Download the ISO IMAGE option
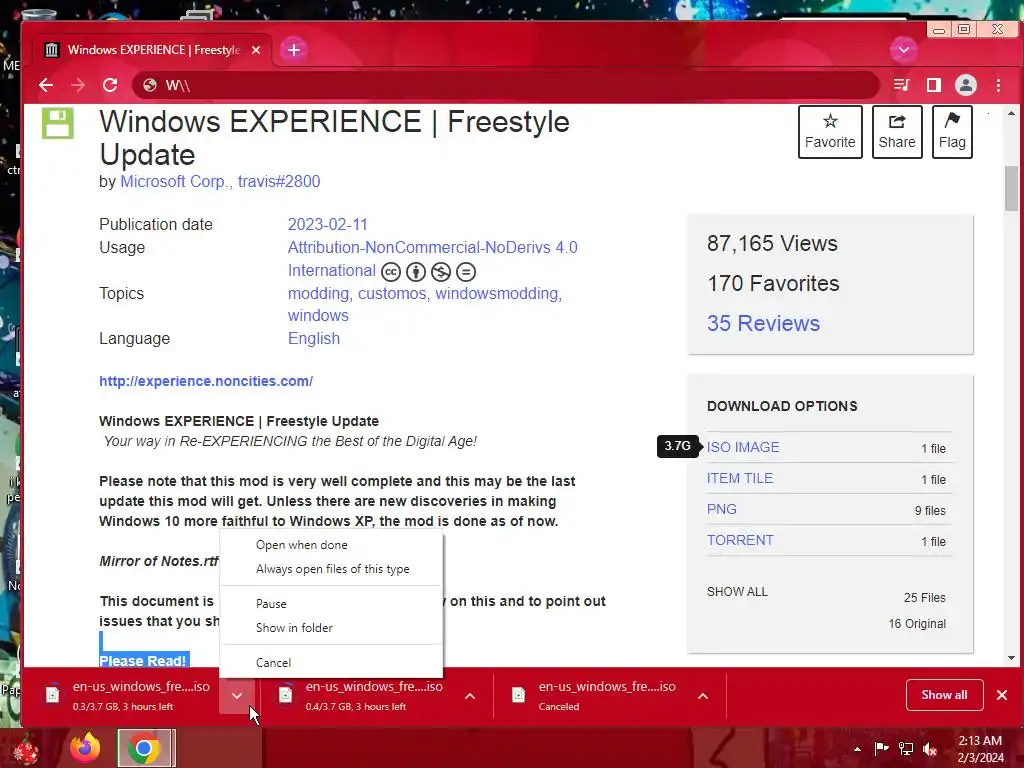This screenshot has height=768, width=1024. click(743, 447)
